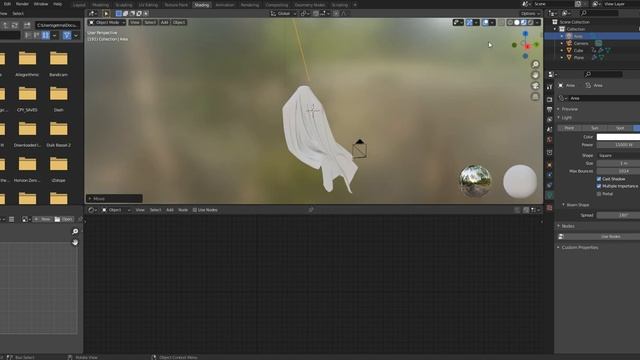640x360 pixels.
Task: Open the Animation workspace tab
Action: (x=224, y=5)
